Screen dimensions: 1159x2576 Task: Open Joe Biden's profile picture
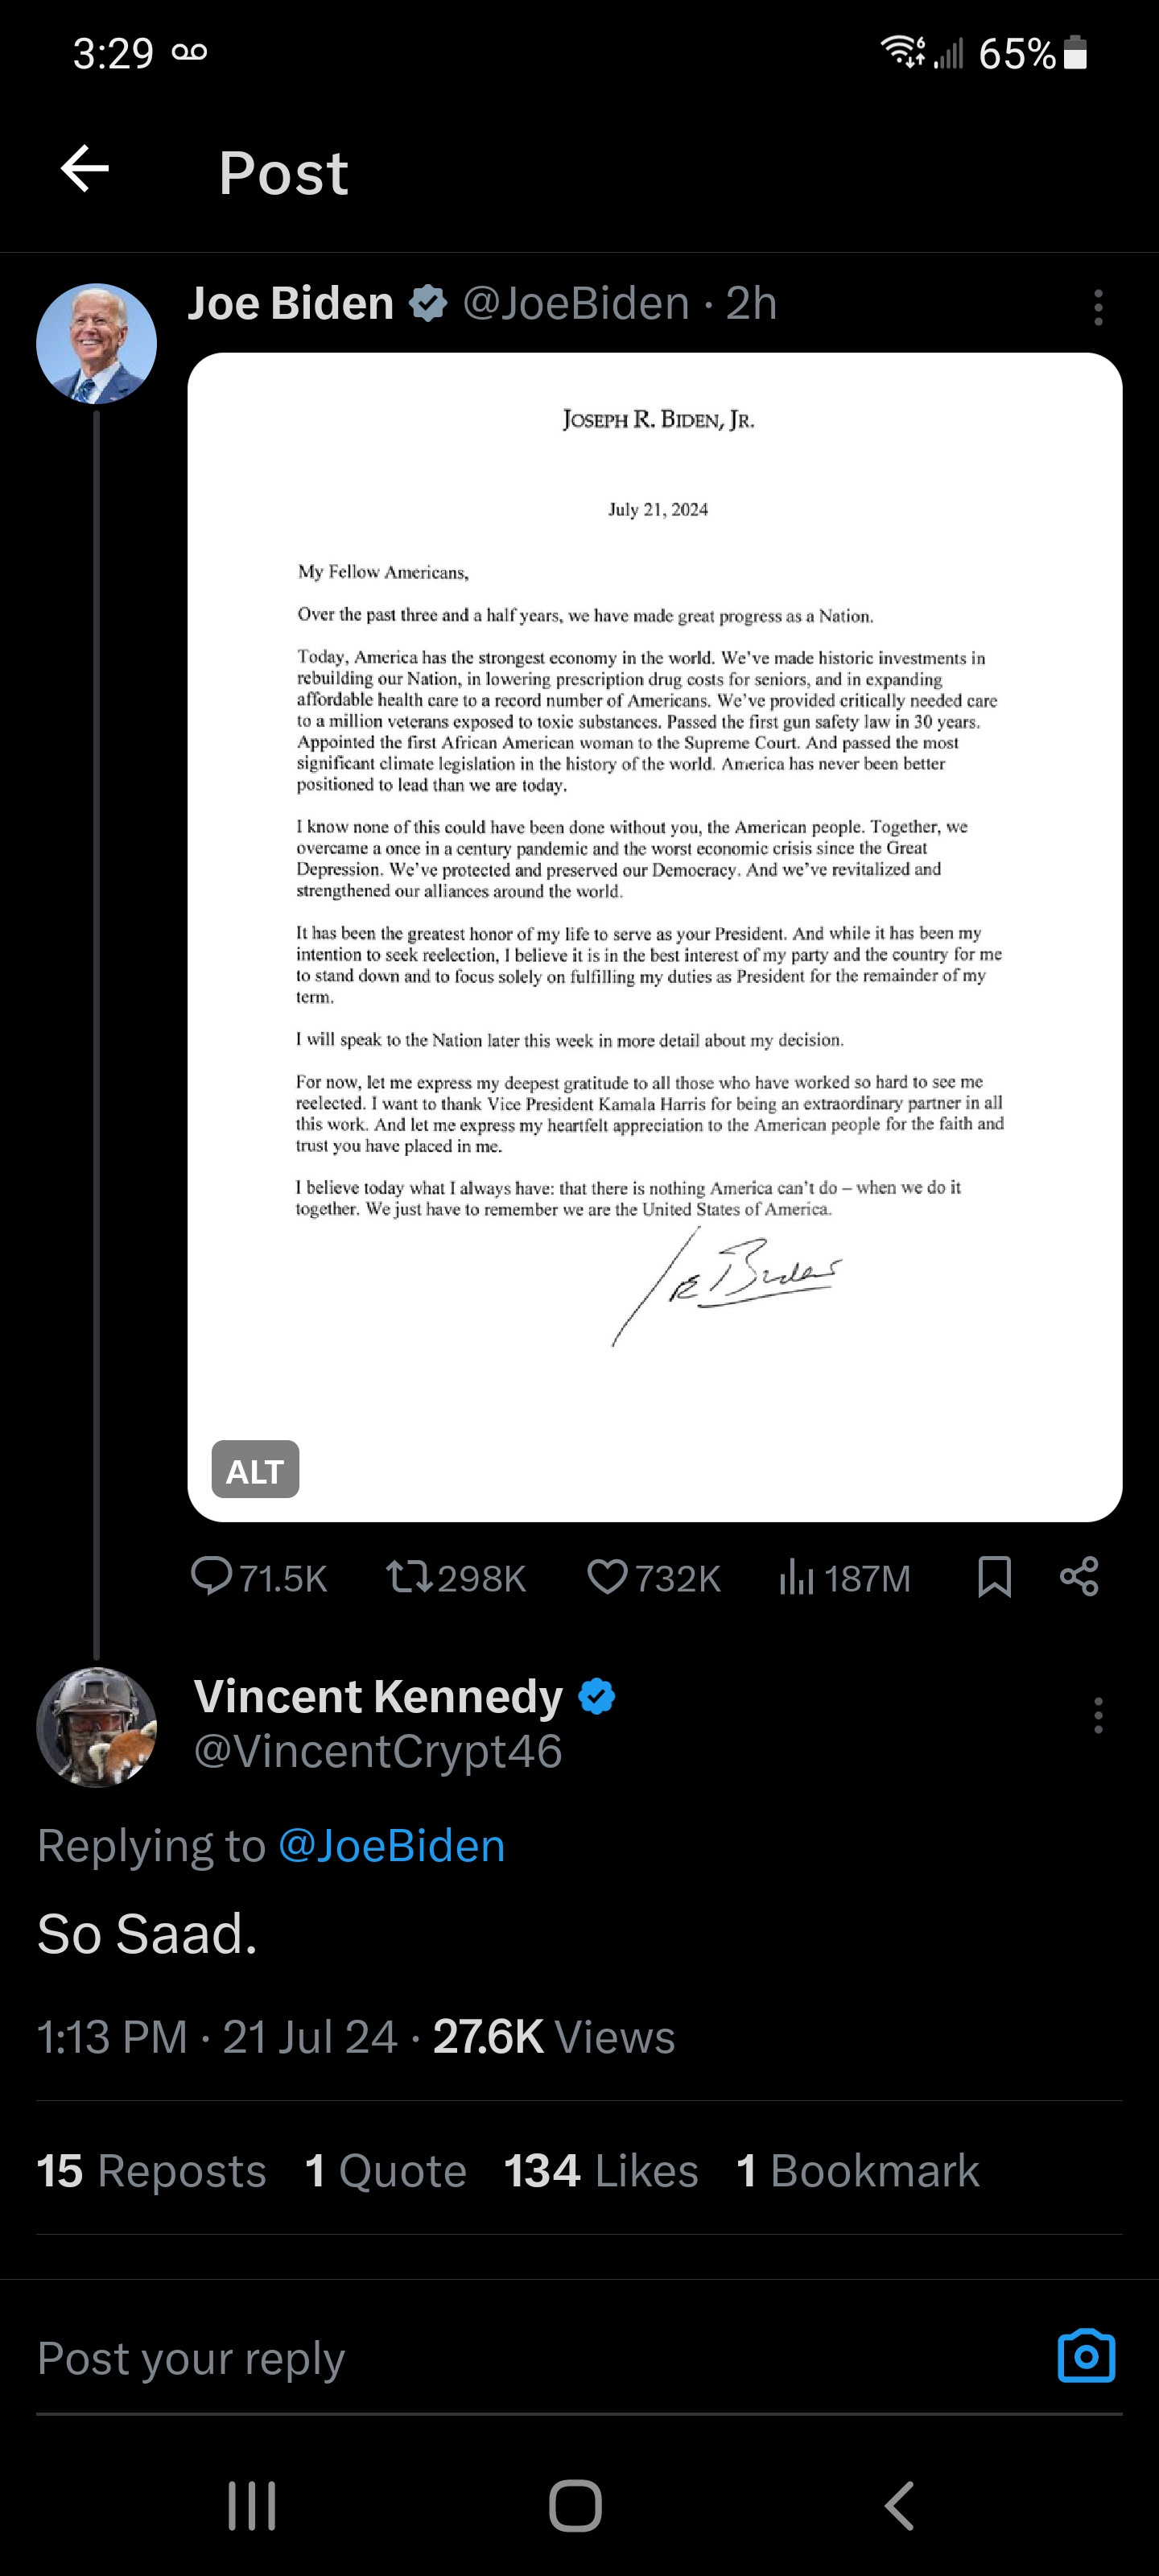coord(97,344)
